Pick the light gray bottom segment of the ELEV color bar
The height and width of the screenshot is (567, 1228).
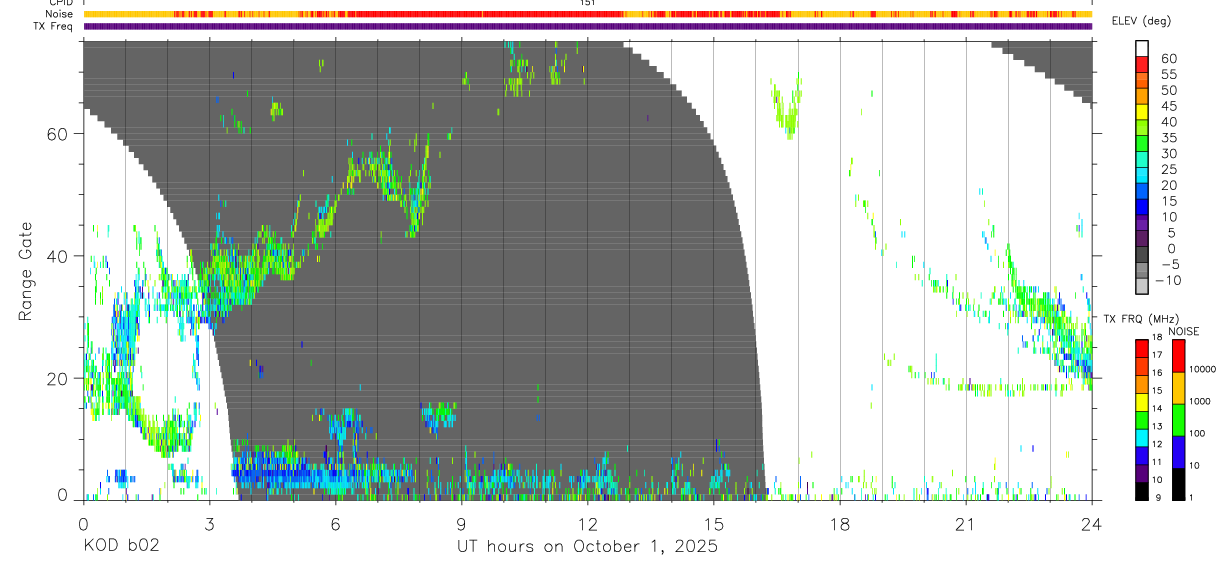point(1143,286)
